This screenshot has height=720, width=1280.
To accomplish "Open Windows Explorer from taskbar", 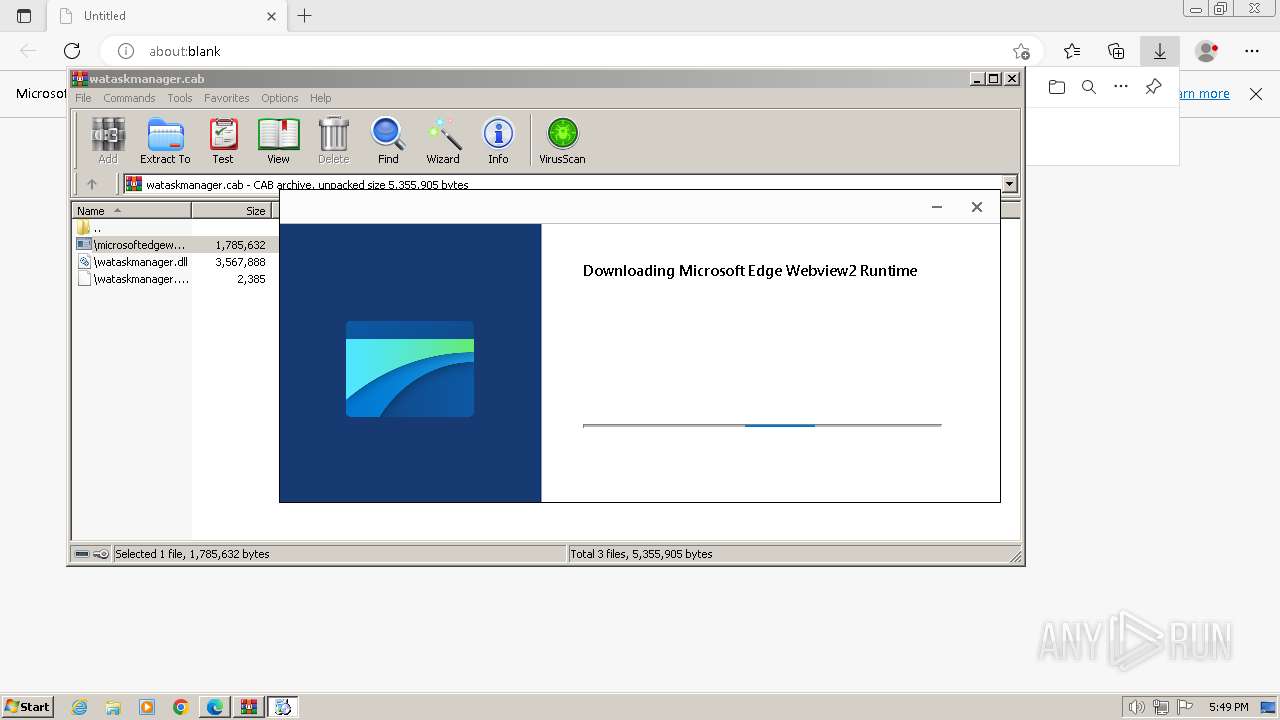I will 113,707.
